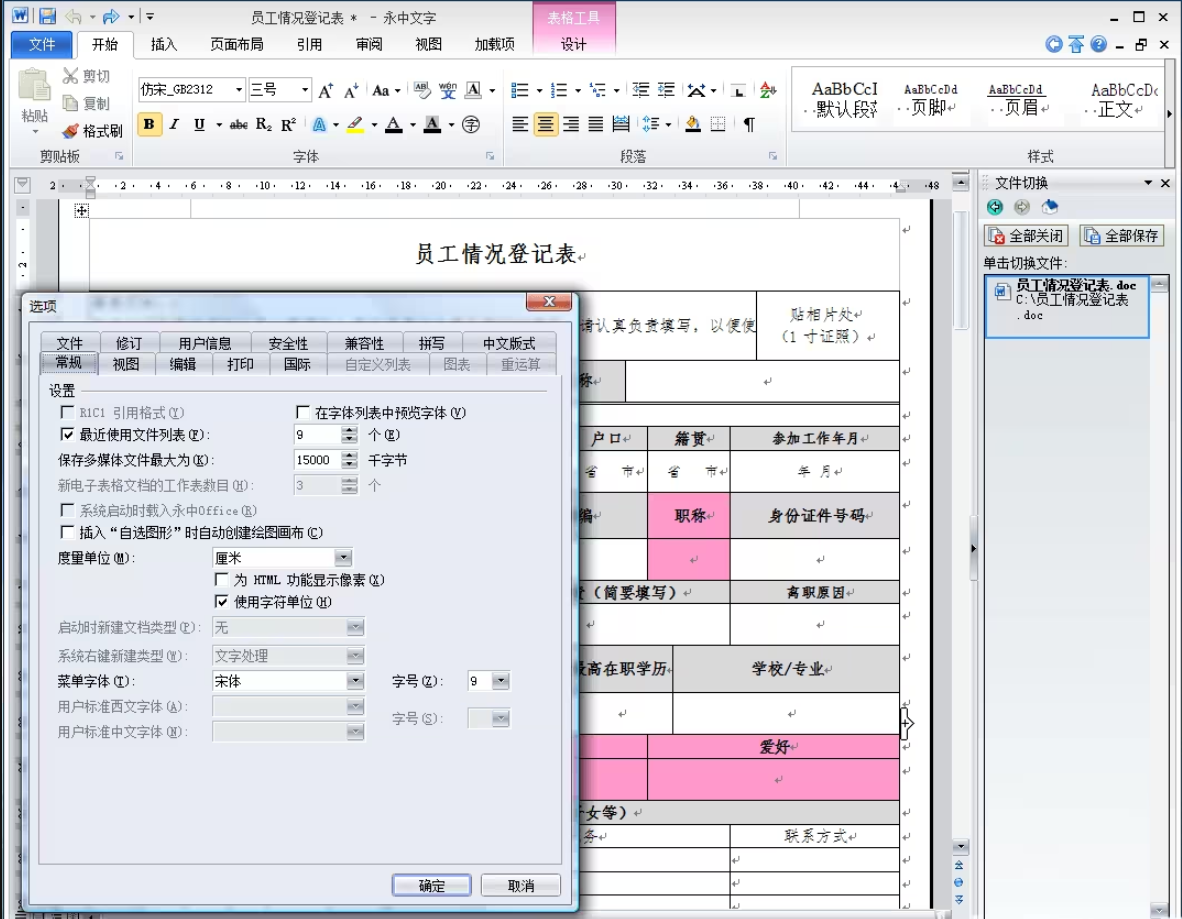Viewport: 1182px width, 919px height.
Task: Select right alignment icon
Action: (x=571, y=124)
